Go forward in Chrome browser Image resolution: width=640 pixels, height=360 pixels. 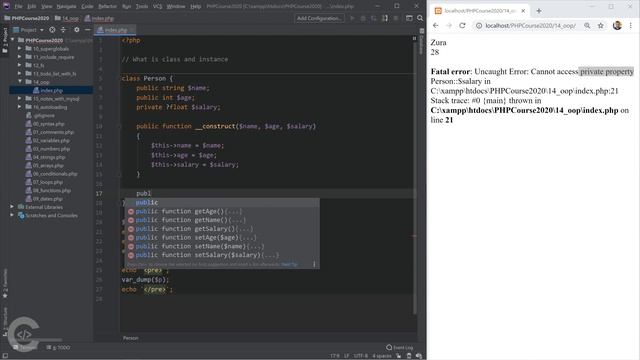coord(449,25)
